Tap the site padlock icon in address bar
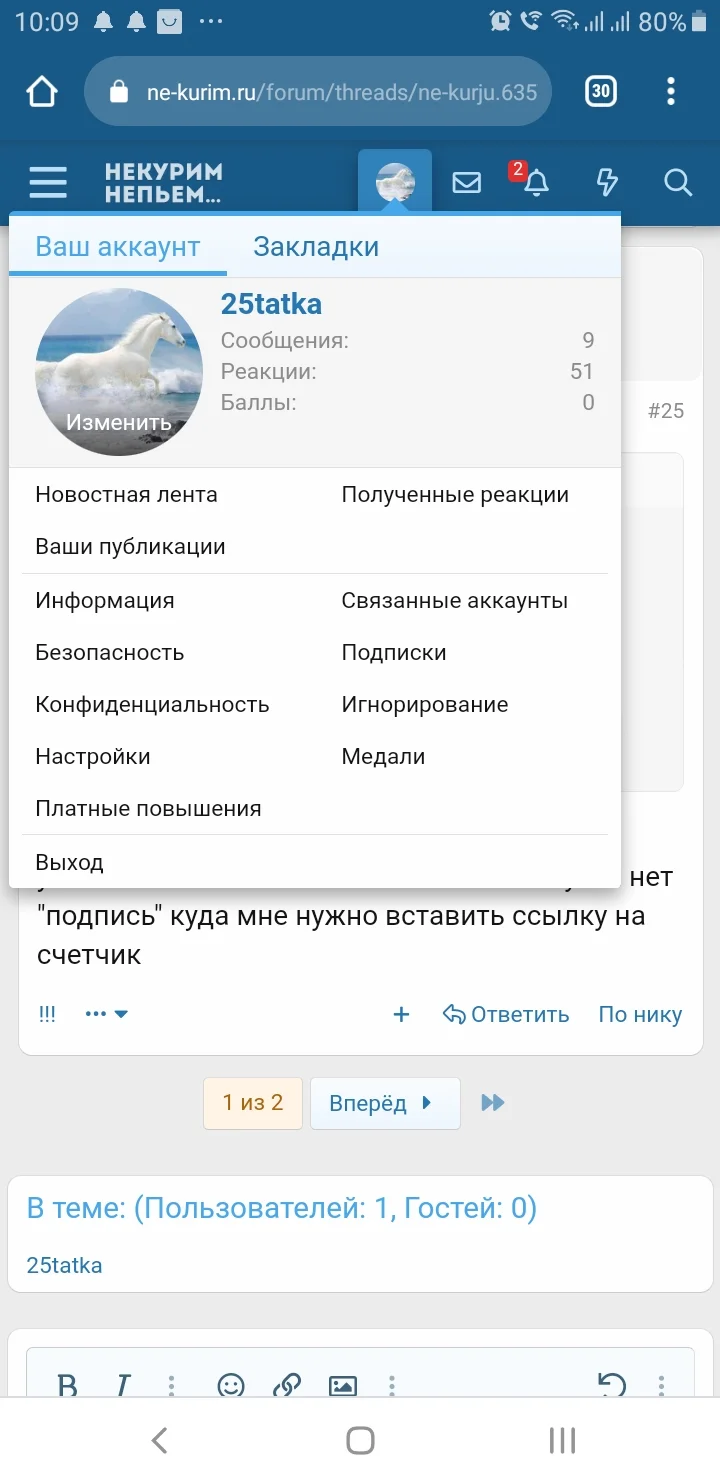720x1480 pixels. click(x=119, y=92)
